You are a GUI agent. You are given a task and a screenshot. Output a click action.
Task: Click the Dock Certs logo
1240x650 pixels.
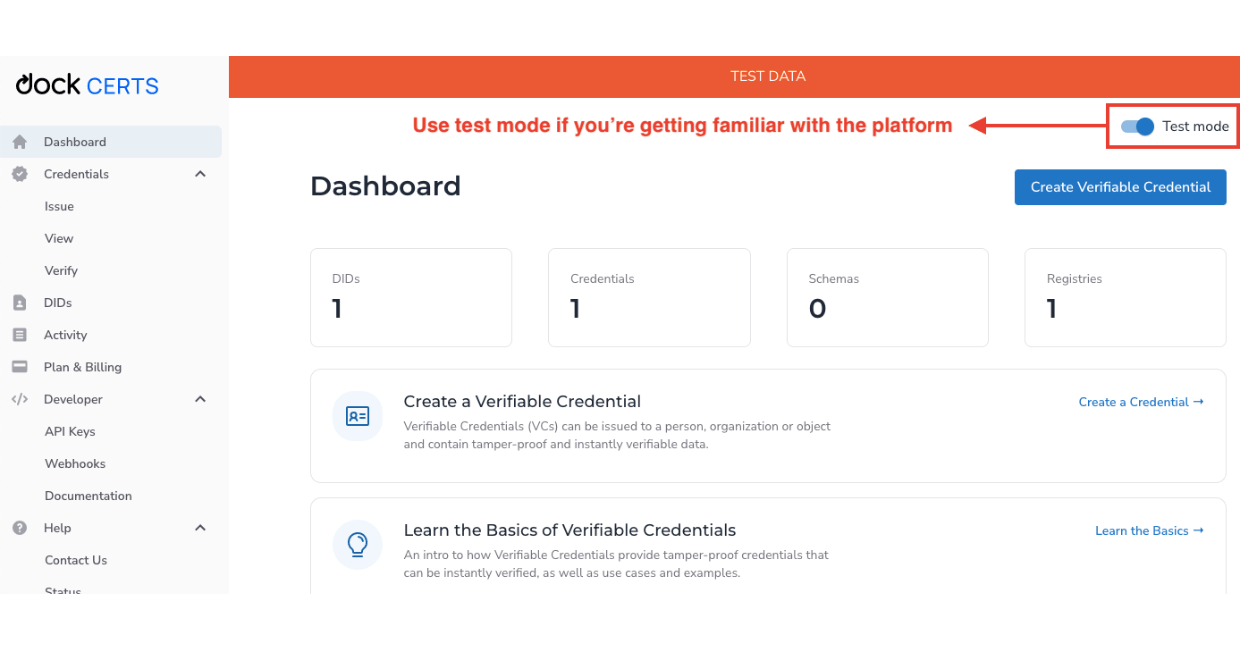pyautogui.click(x=87, y=85)
